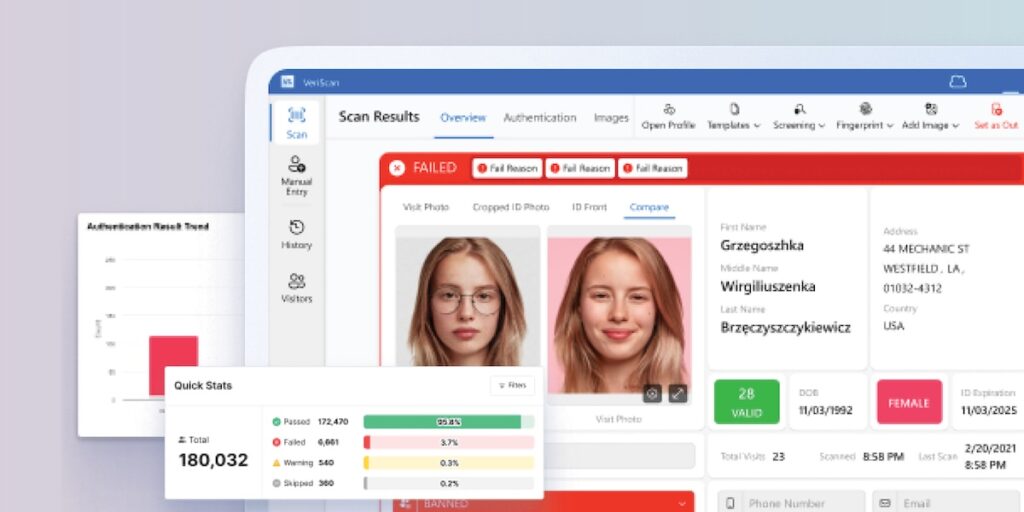This screenshot has height=512, width=1024.
Task: Select the ID Front tab
Action: 590,207
